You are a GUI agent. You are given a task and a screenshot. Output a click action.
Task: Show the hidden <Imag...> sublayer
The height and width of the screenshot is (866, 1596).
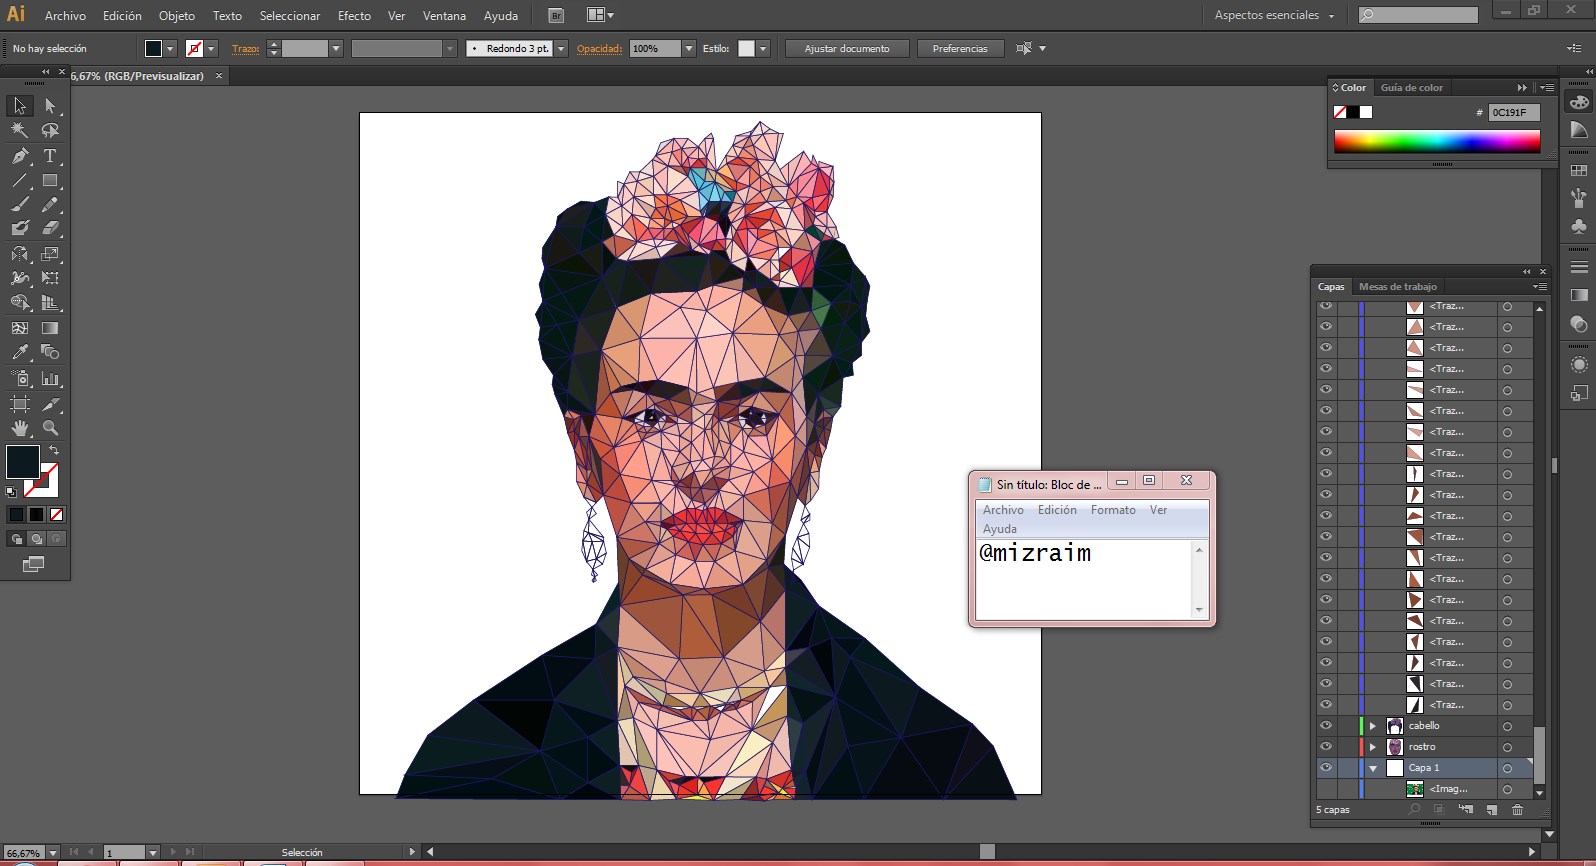[1326, 789]
